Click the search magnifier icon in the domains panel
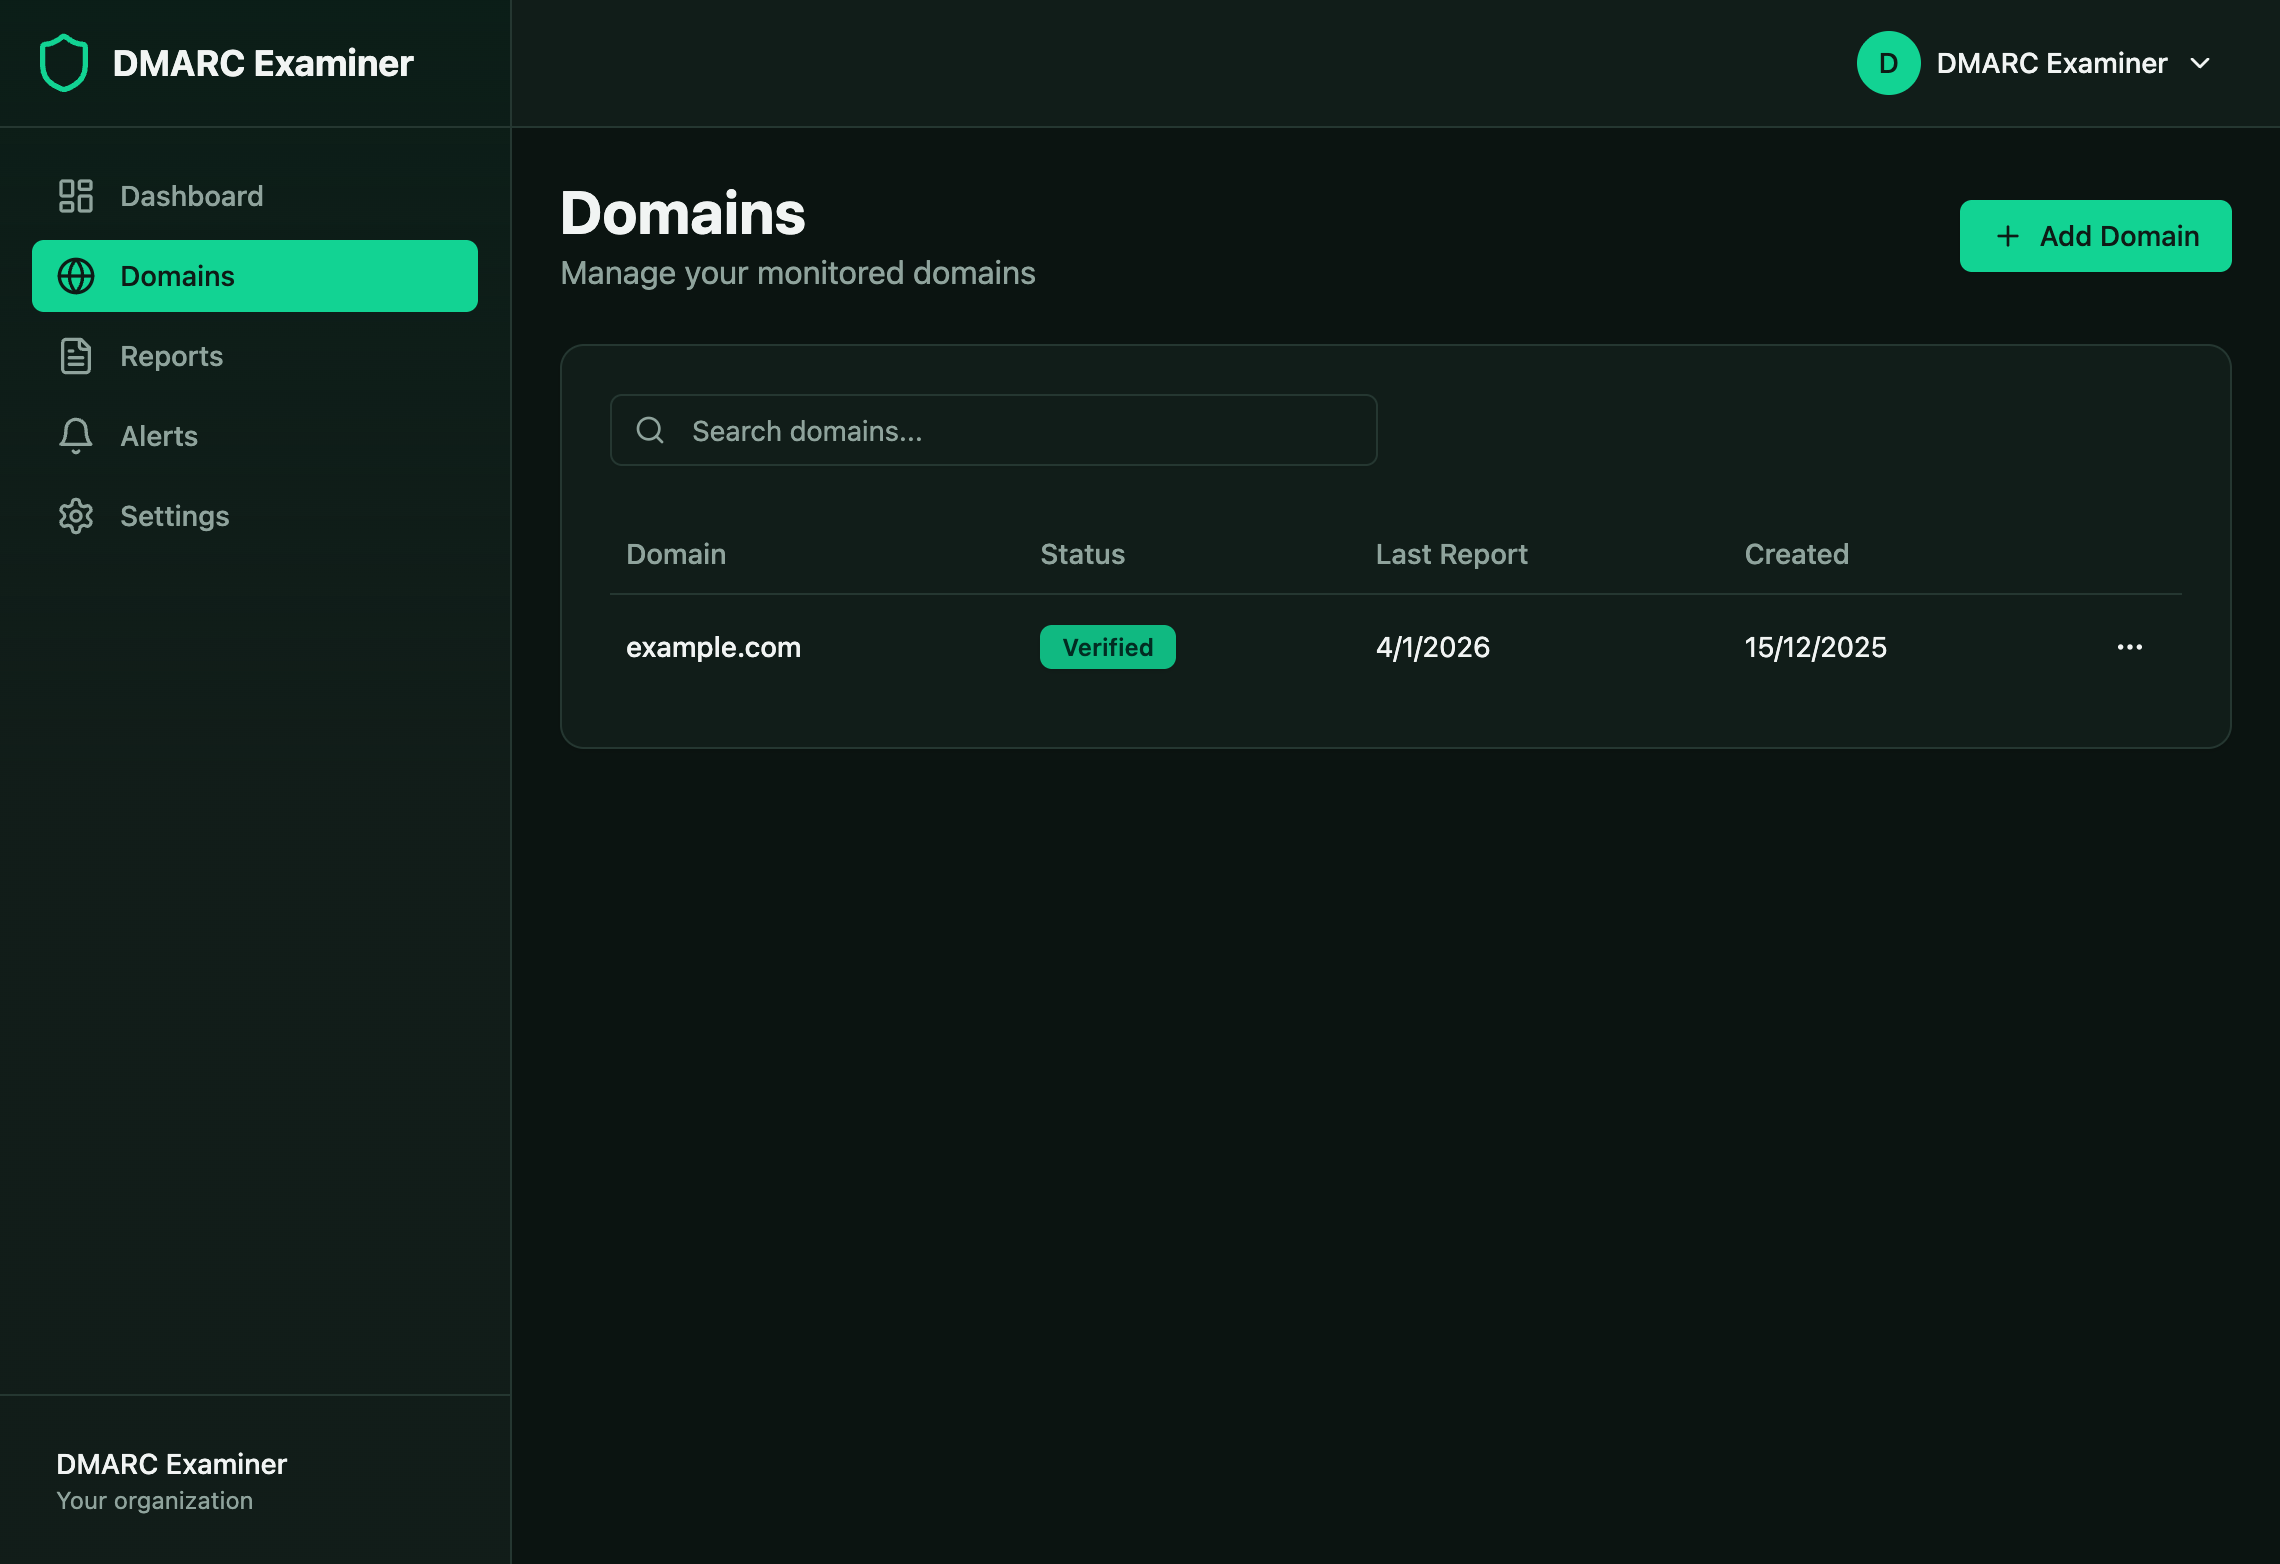Viewport: 2280px width, 1564px height. coord(650,430)
